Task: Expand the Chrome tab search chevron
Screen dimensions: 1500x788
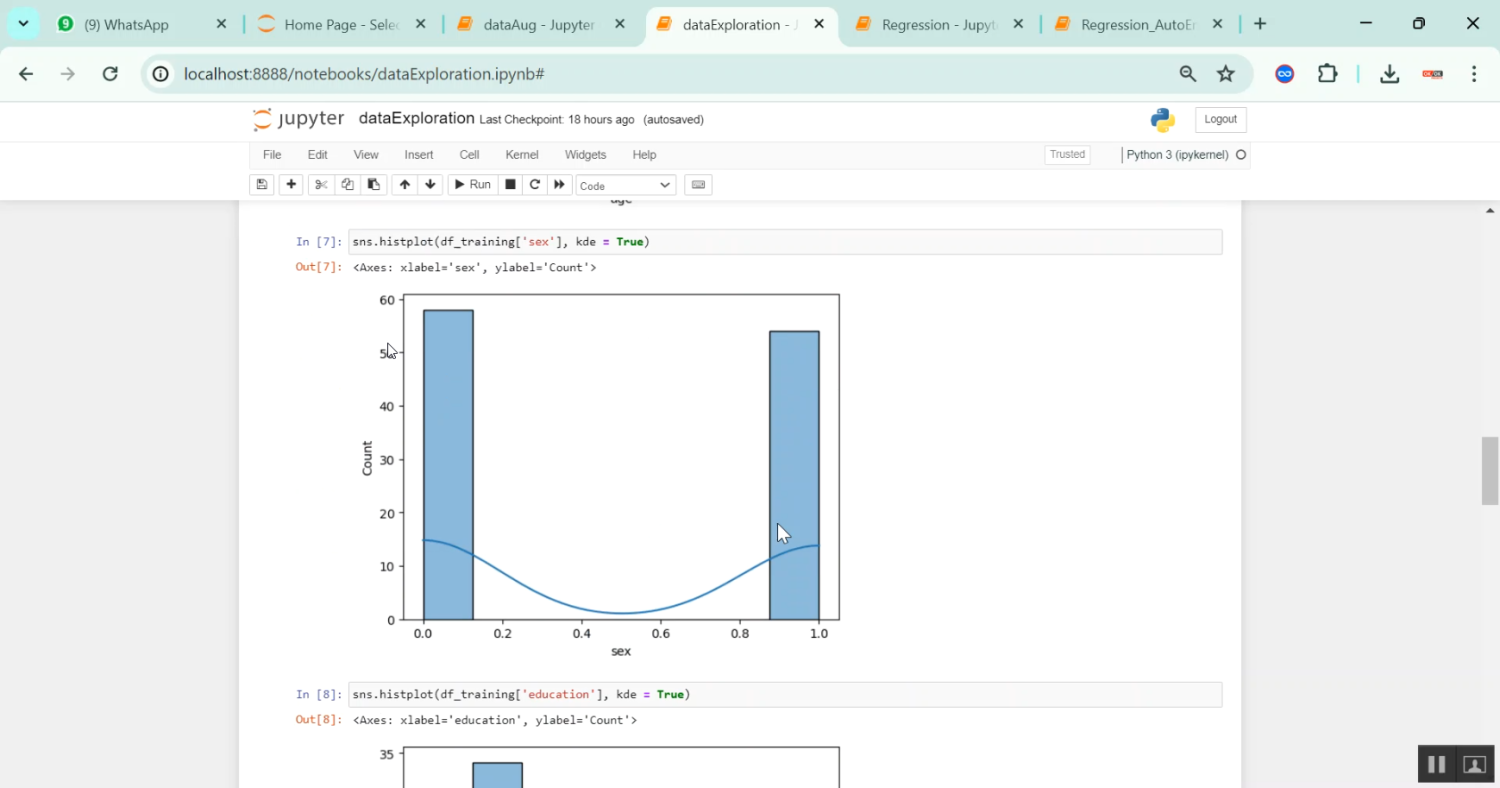Action: click(23, 24)
